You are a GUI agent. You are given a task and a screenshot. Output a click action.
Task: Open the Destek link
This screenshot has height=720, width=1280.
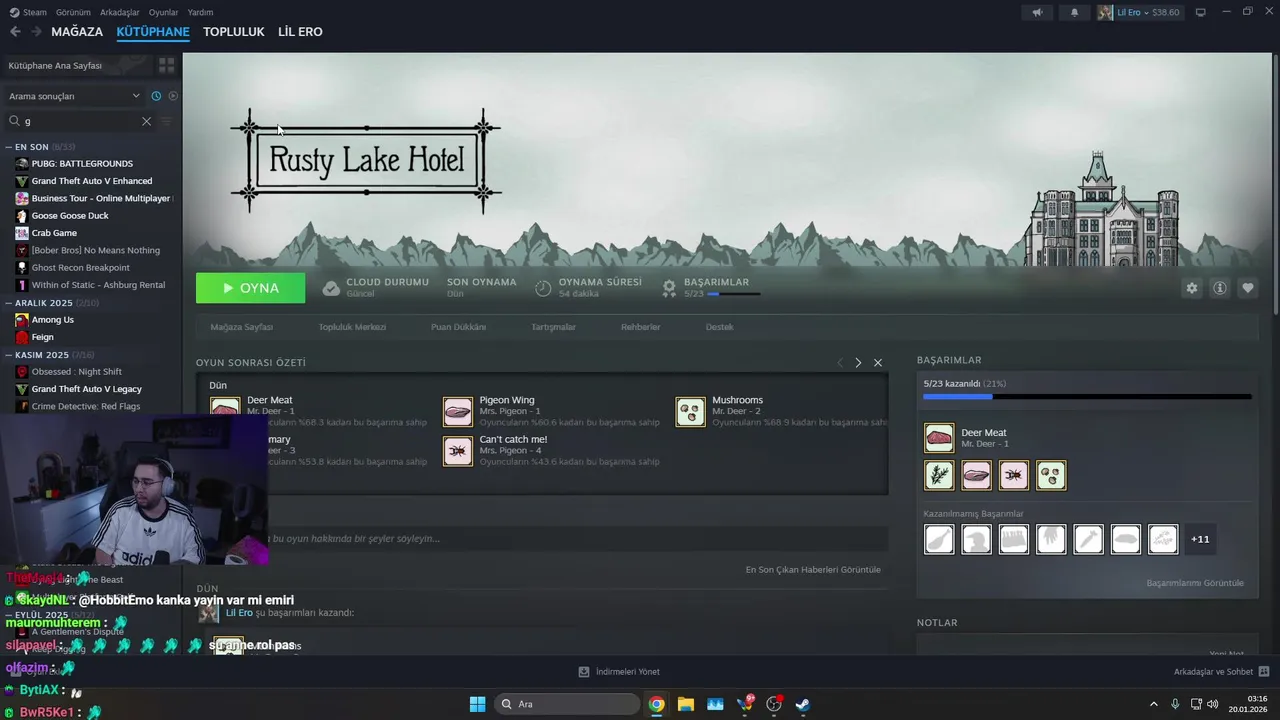[719, 327]
